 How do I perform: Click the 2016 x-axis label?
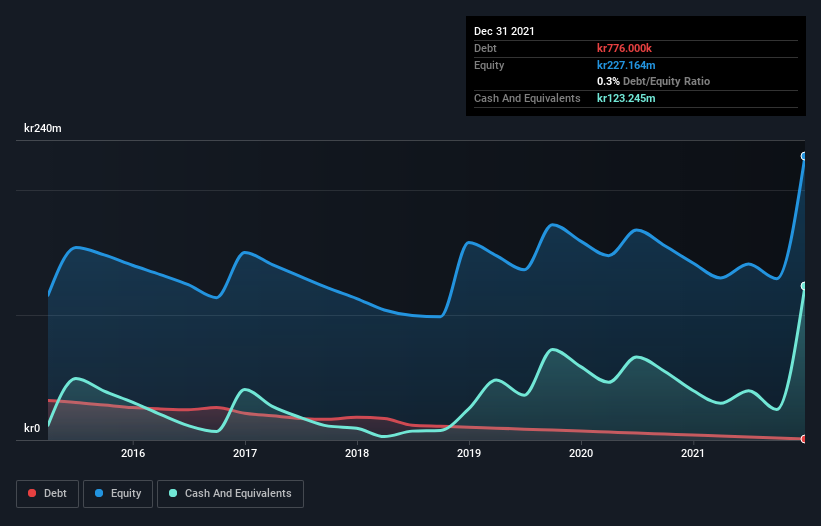coord(133,453)
